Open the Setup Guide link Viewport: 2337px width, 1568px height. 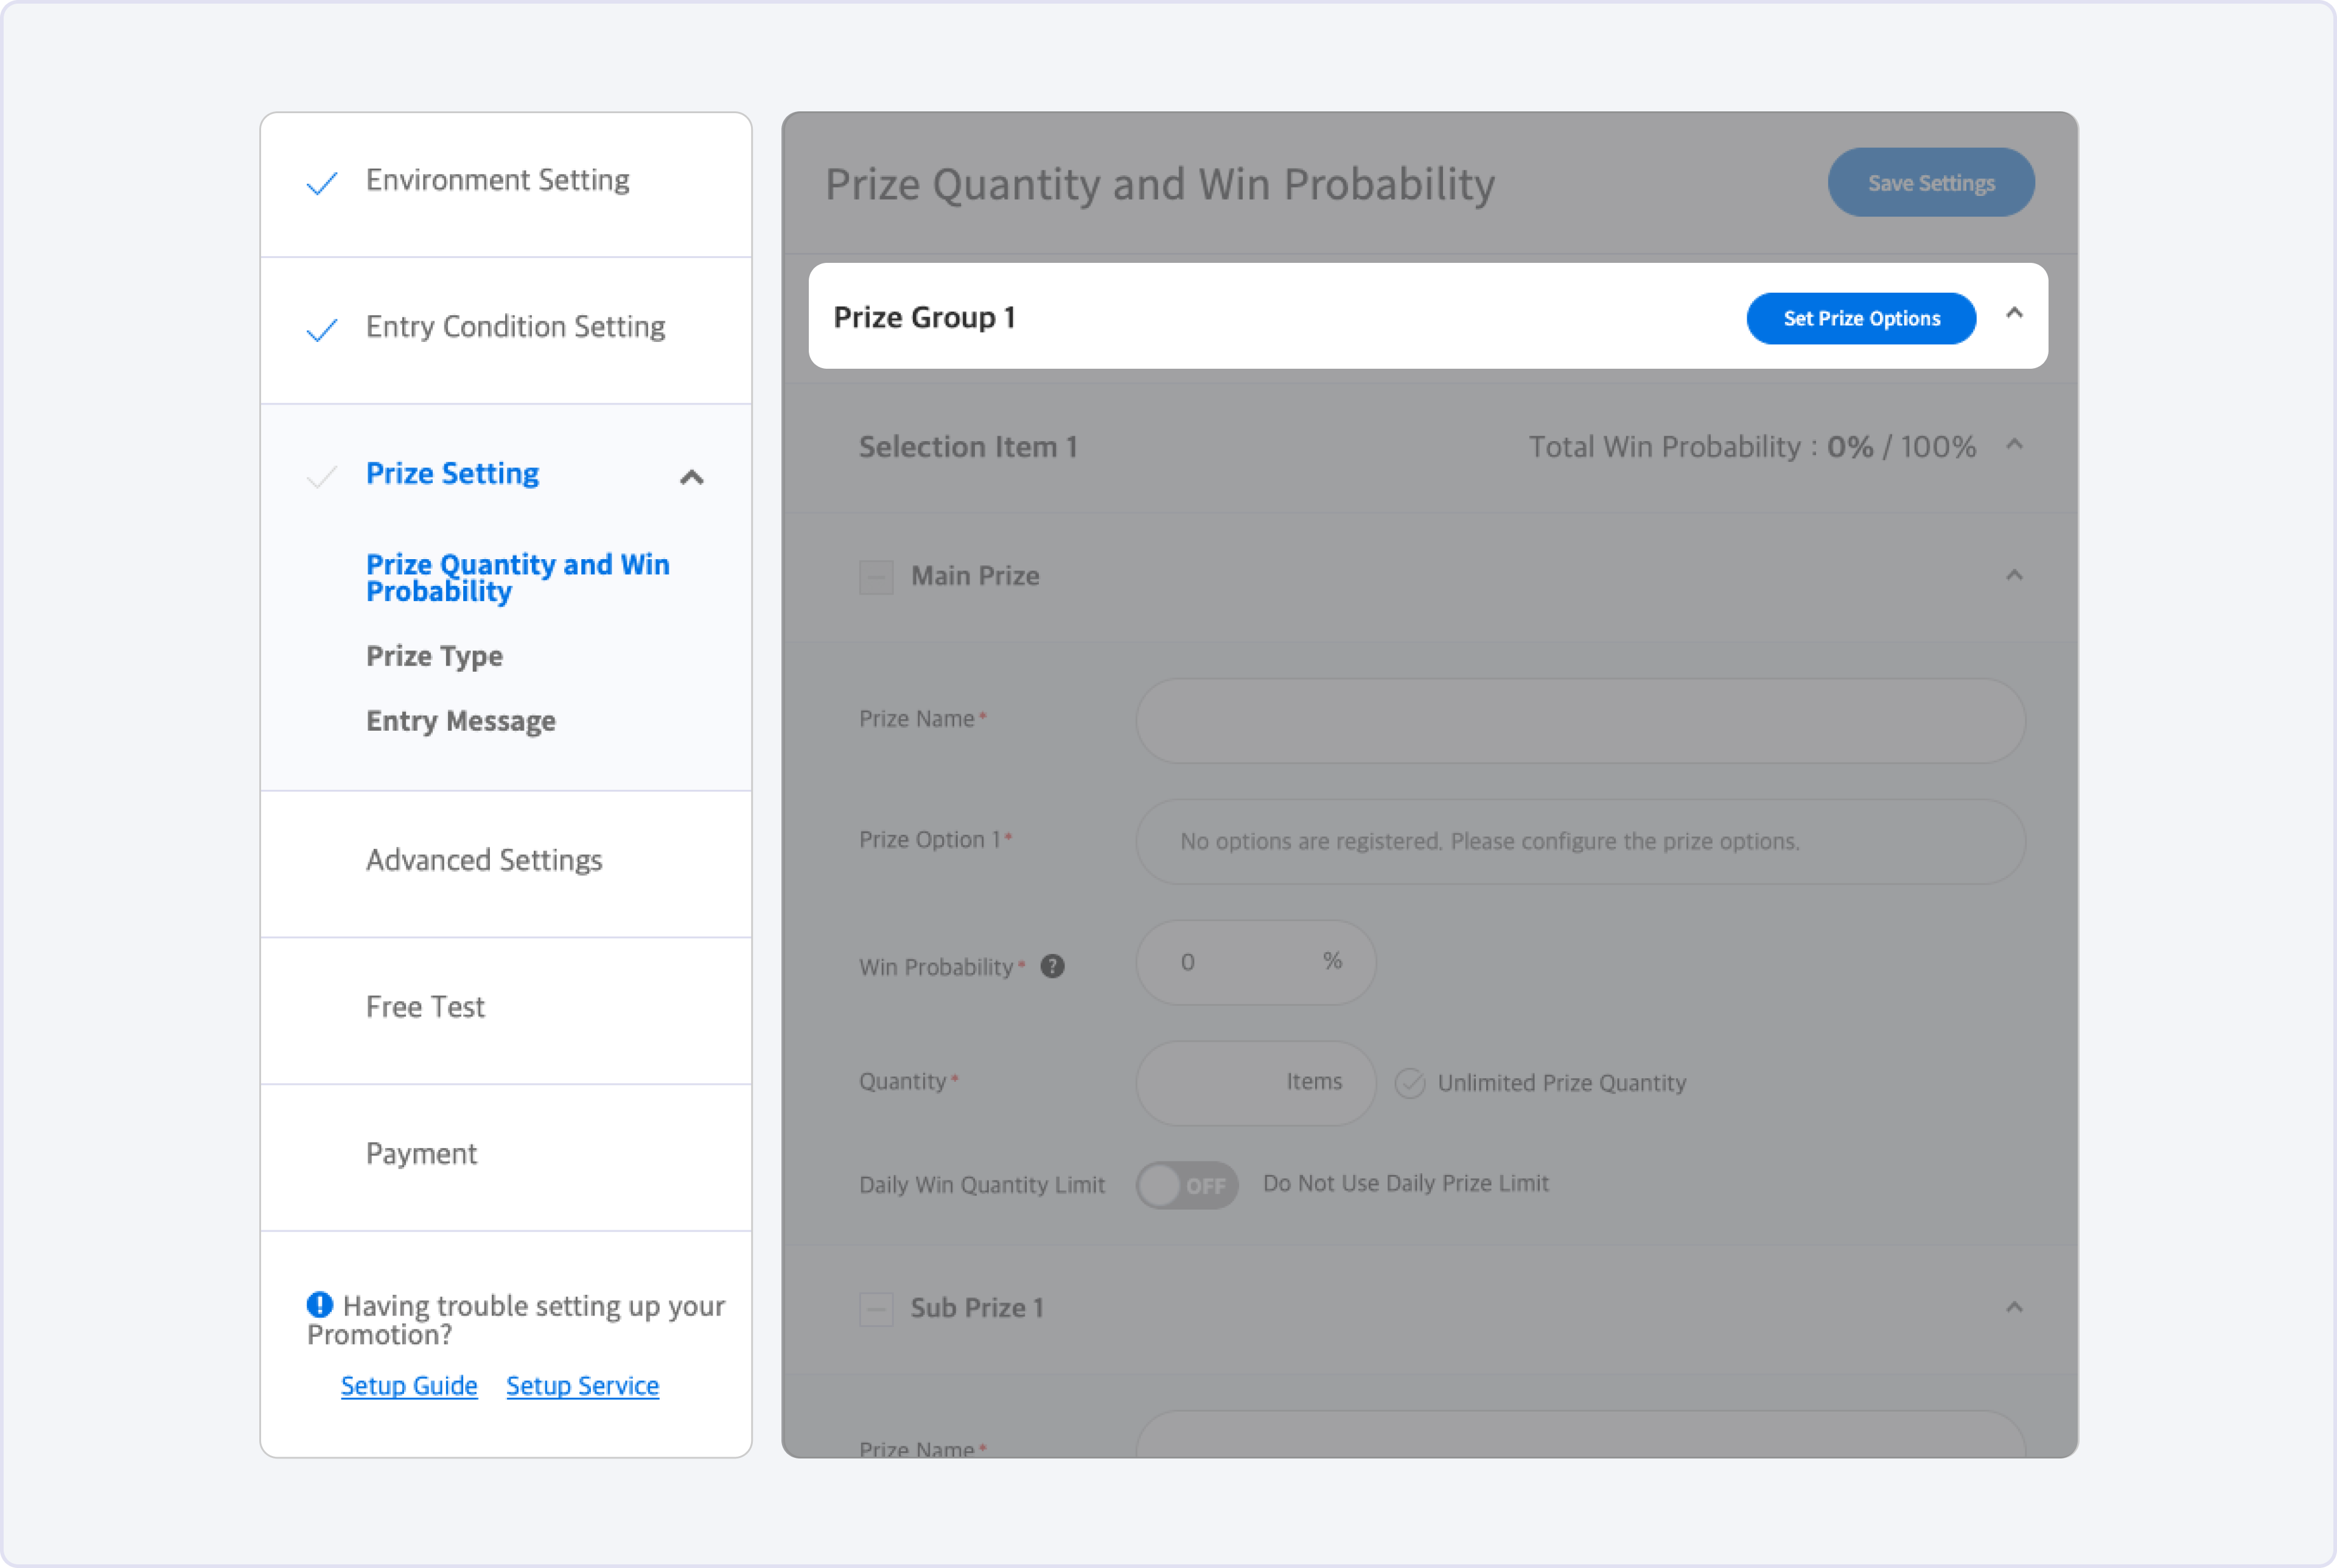click(x=409, y=1385)
